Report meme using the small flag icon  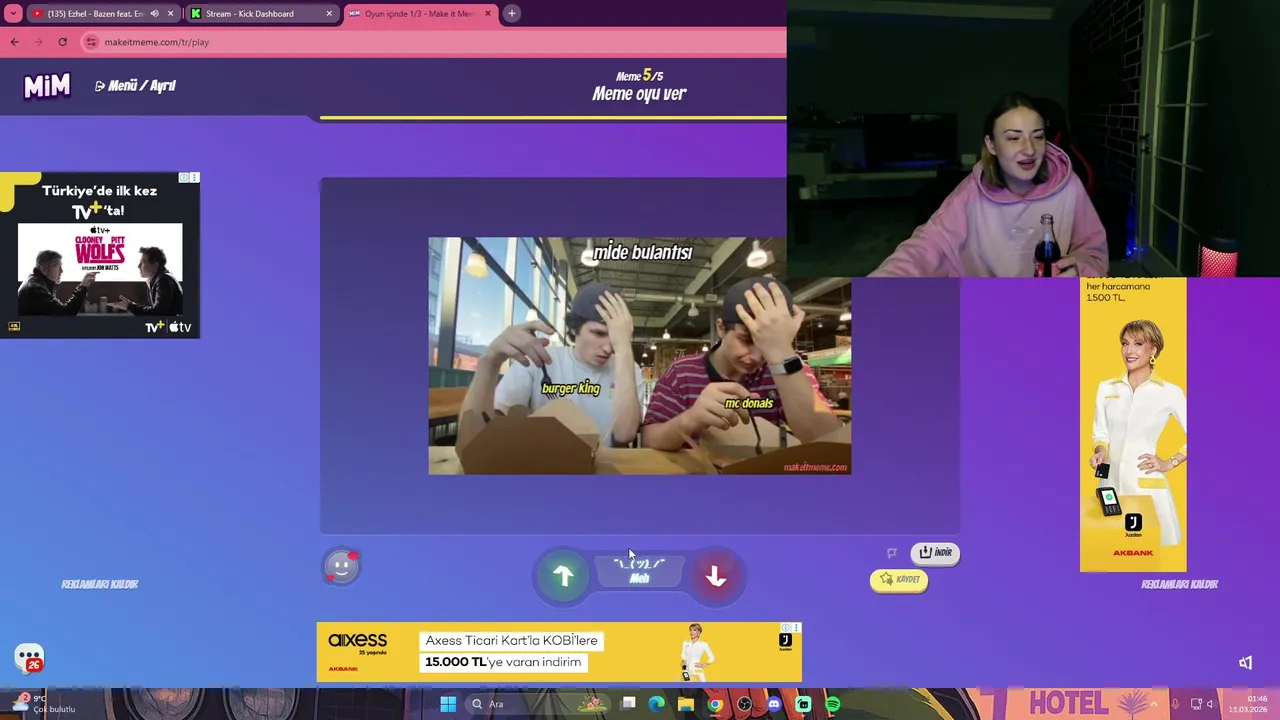coord(891,552)
